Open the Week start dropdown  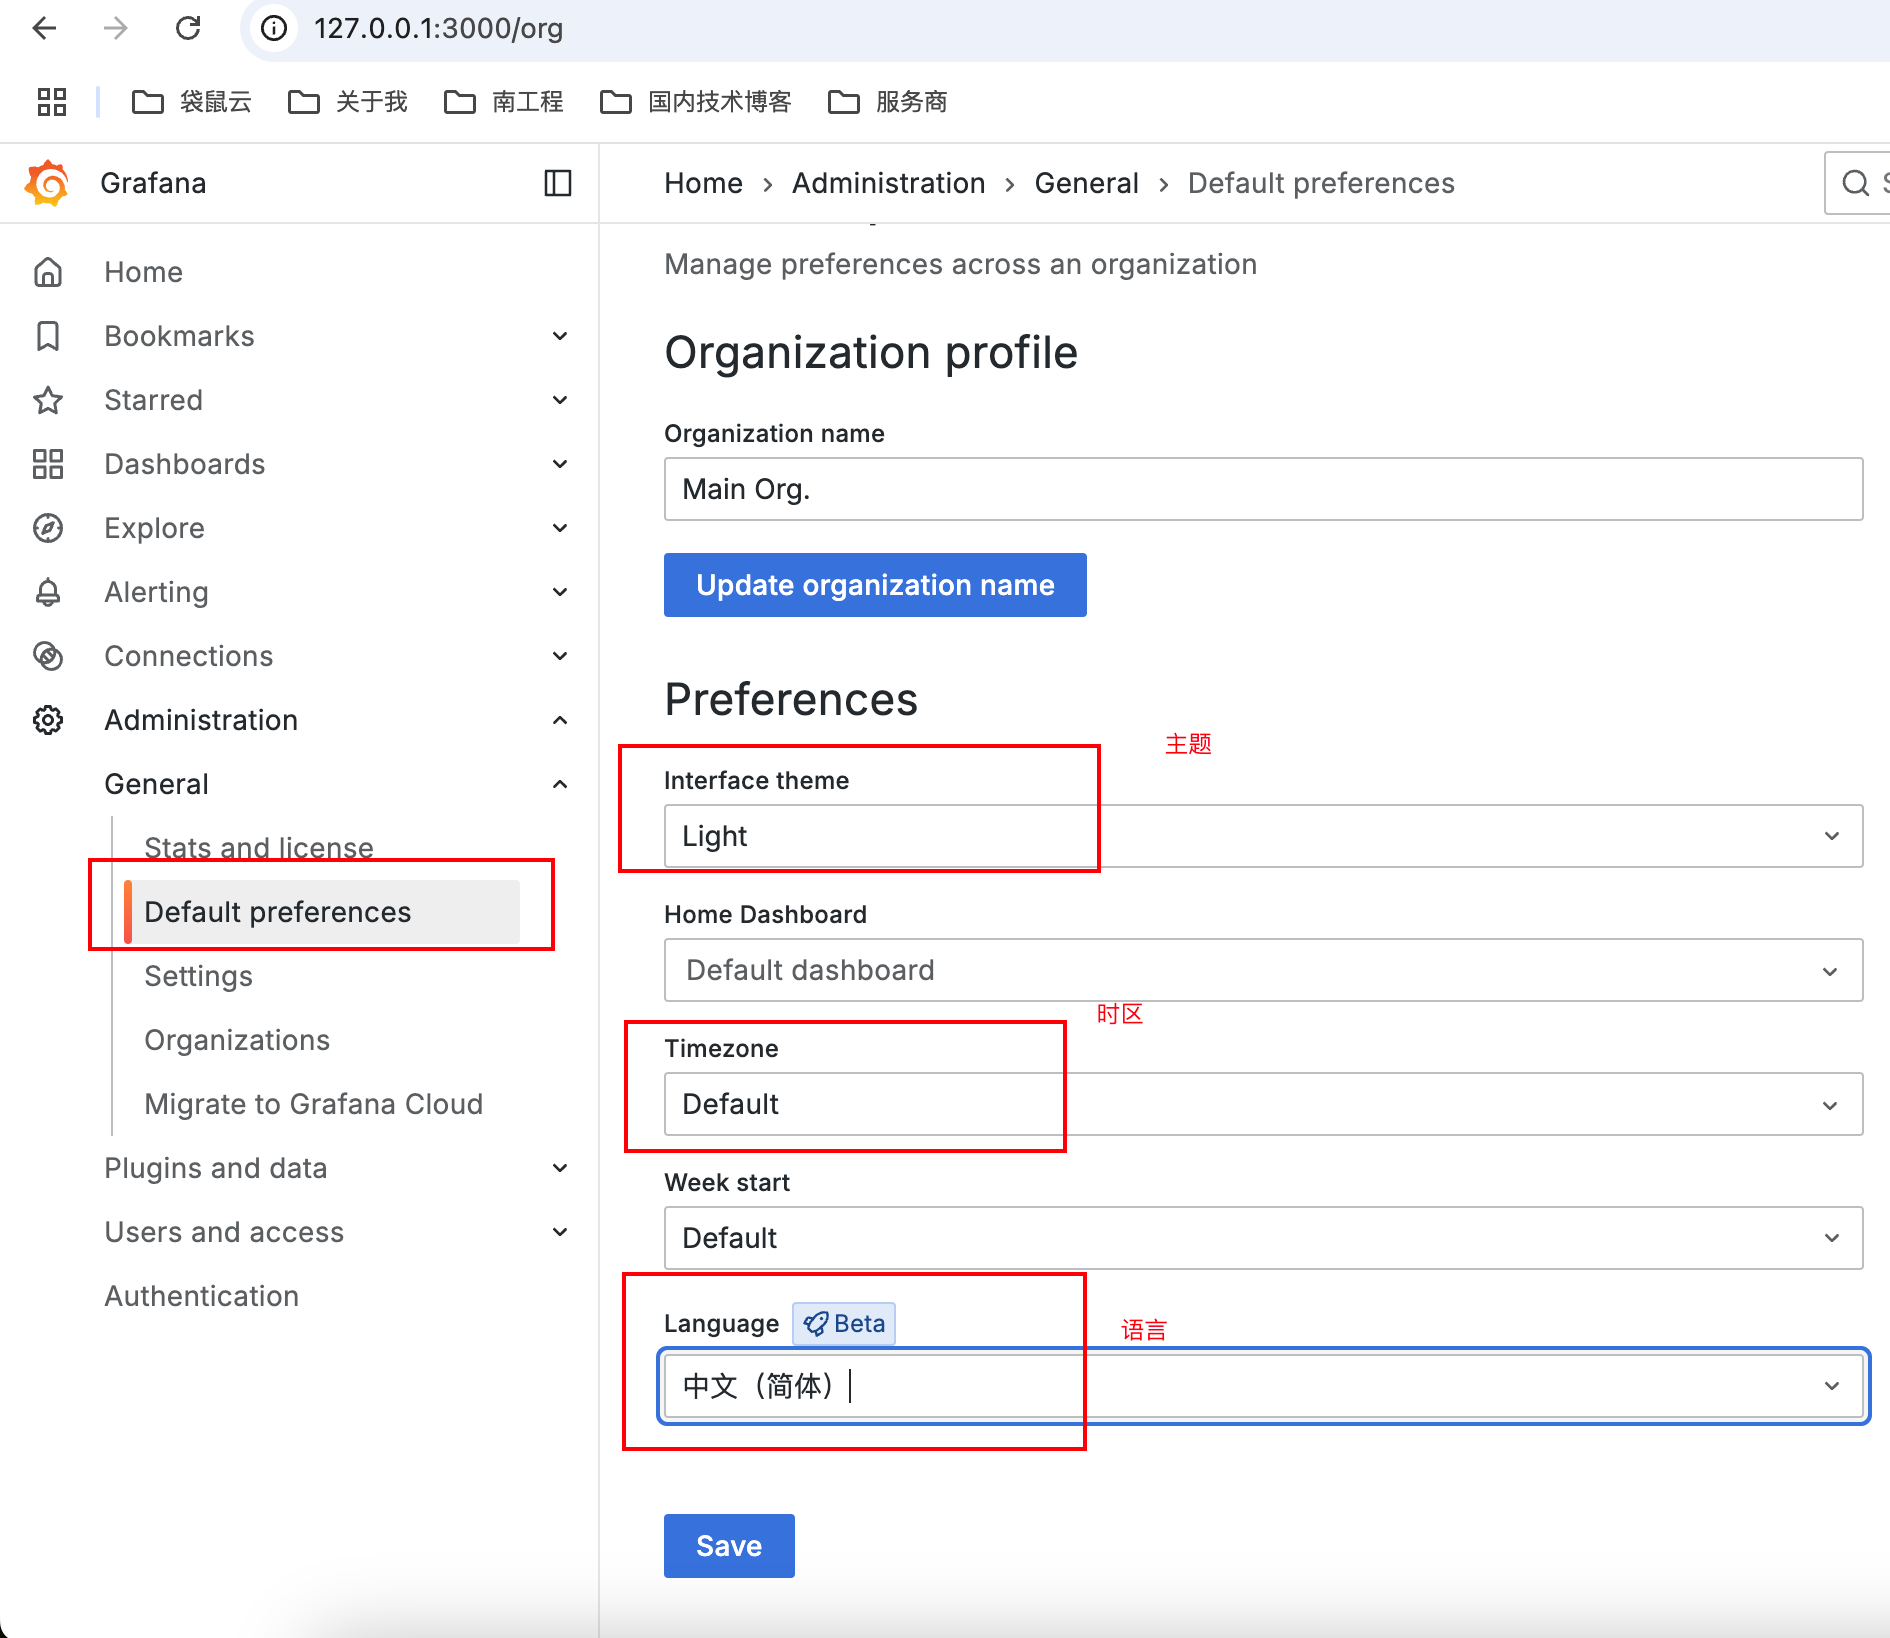click(1263, 1238)
